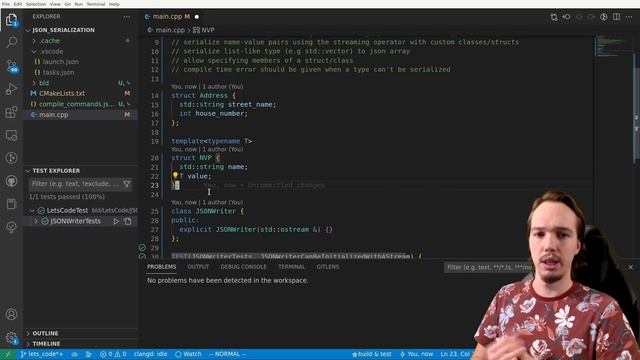Click the code lens above struct Address
The image size is (640, 360).
click(x=207, y=87)
